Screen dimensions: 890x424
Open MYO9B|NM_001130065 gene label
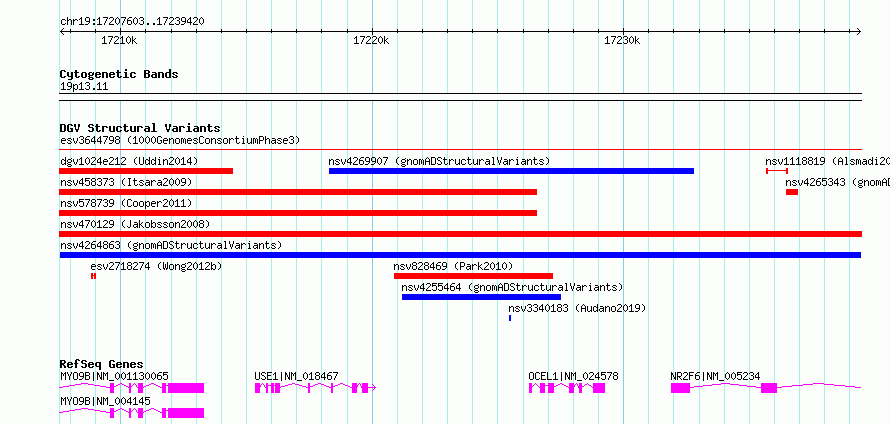[x=114, y=376]
